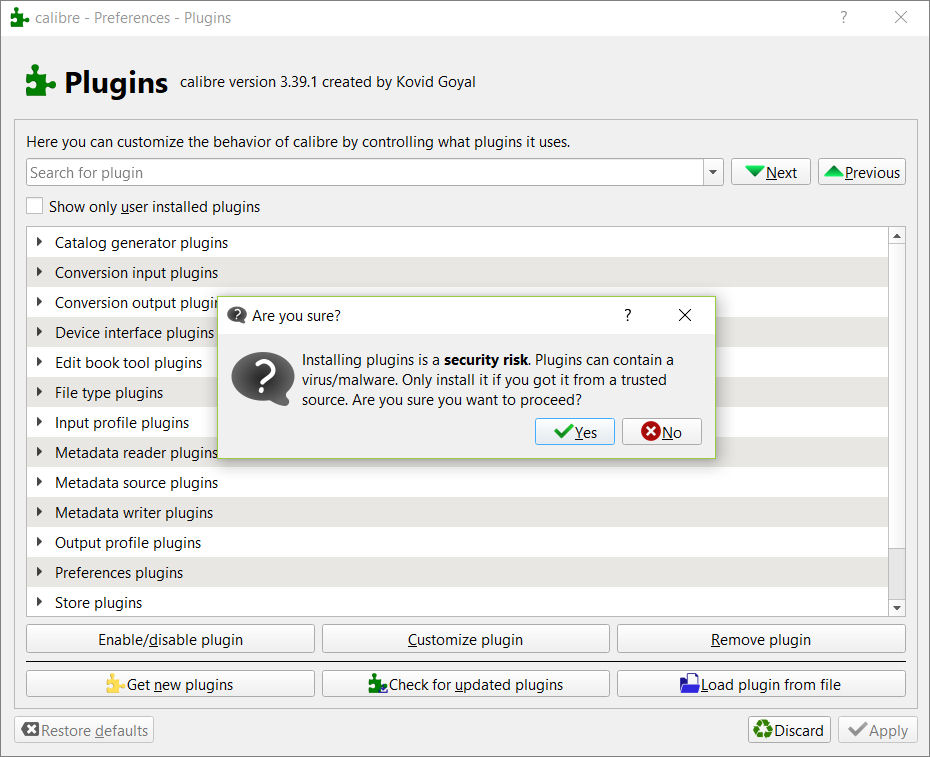Expand Store plugins
This screenshot has width=930, height=757.
(x=39, y=602)
